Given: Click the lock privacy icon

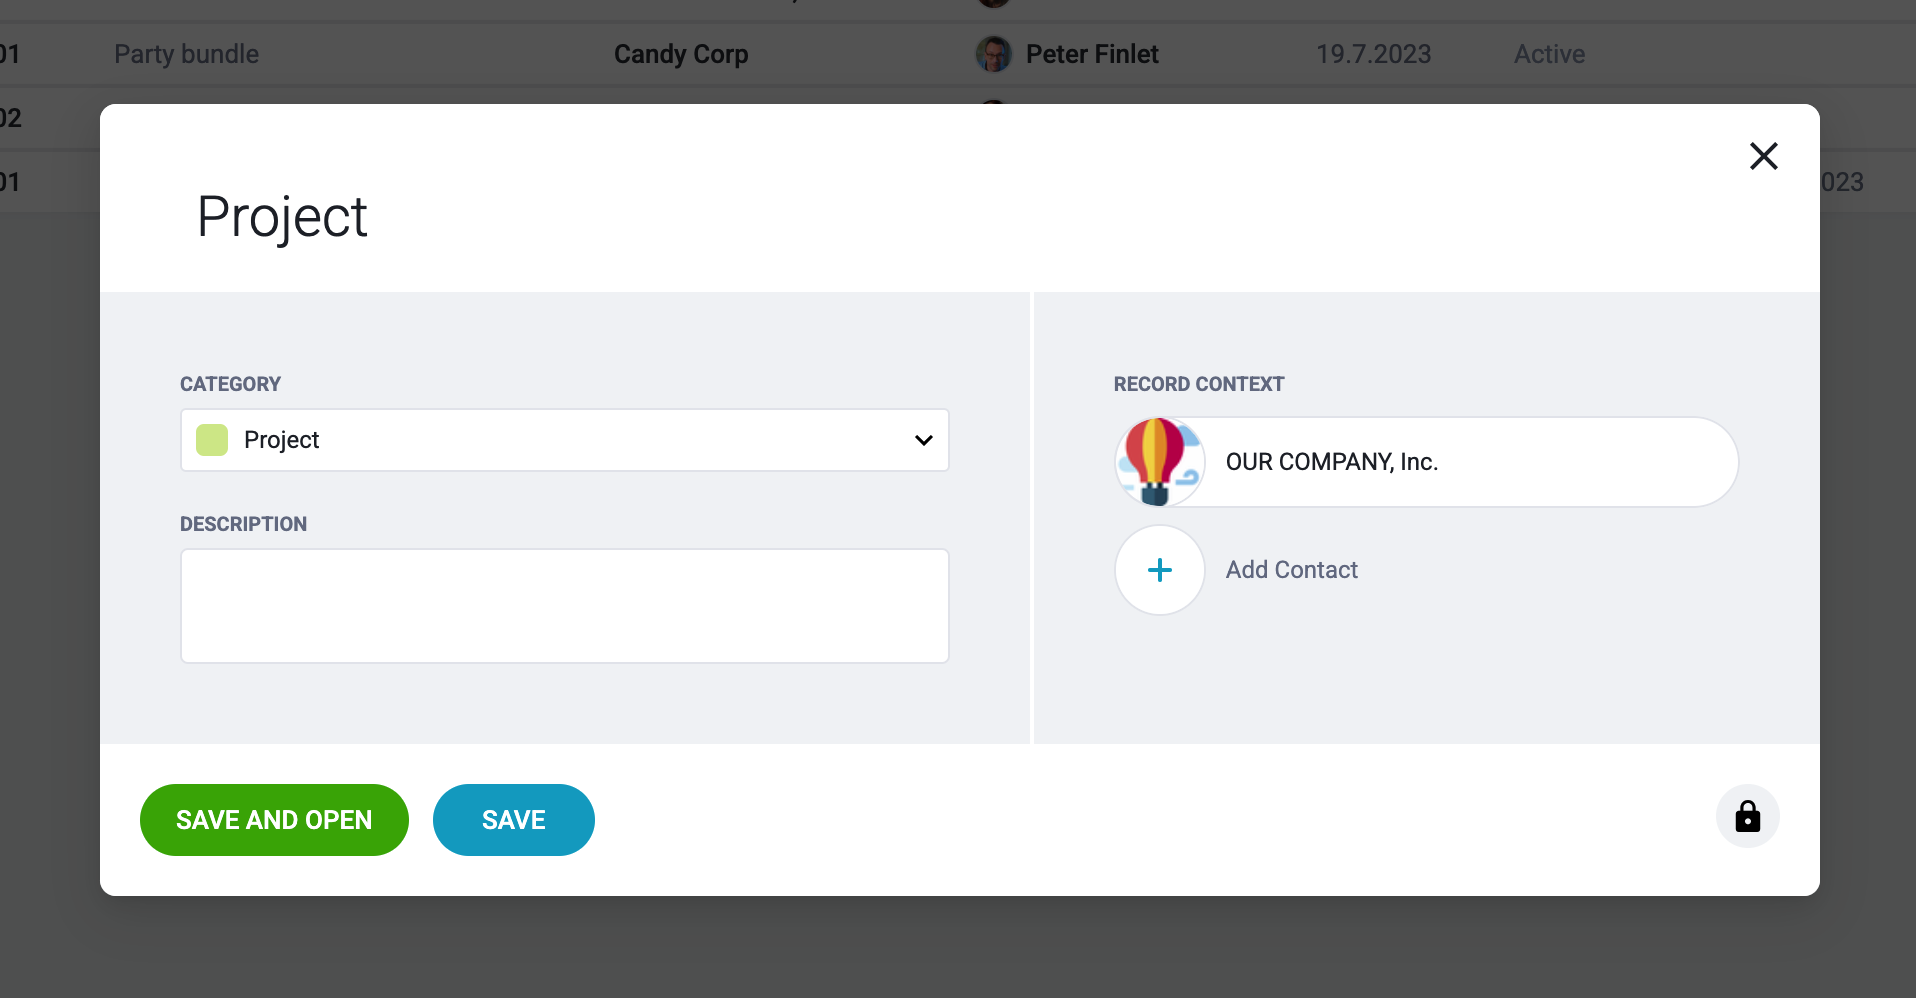Looking at the screenshot, I should click(x=1747, y=816).
